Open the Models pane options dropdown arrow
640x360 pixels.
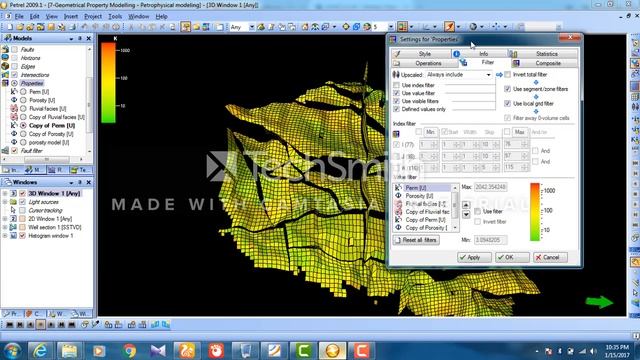pos(71,38)
